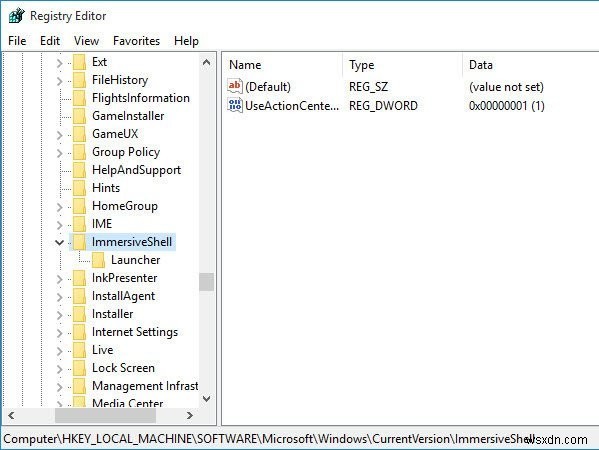Screen dimensions: 599x450
Task: Click the HelpAndSupport folder icon
Action: tap(79, 170)
